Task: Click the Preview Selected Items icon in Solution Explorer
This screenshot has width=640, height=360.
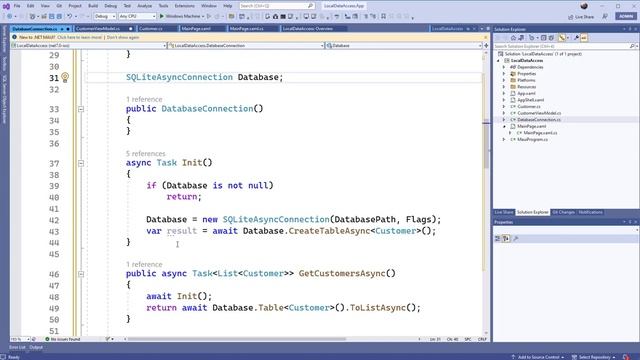Action: click(x=584, y=38)
